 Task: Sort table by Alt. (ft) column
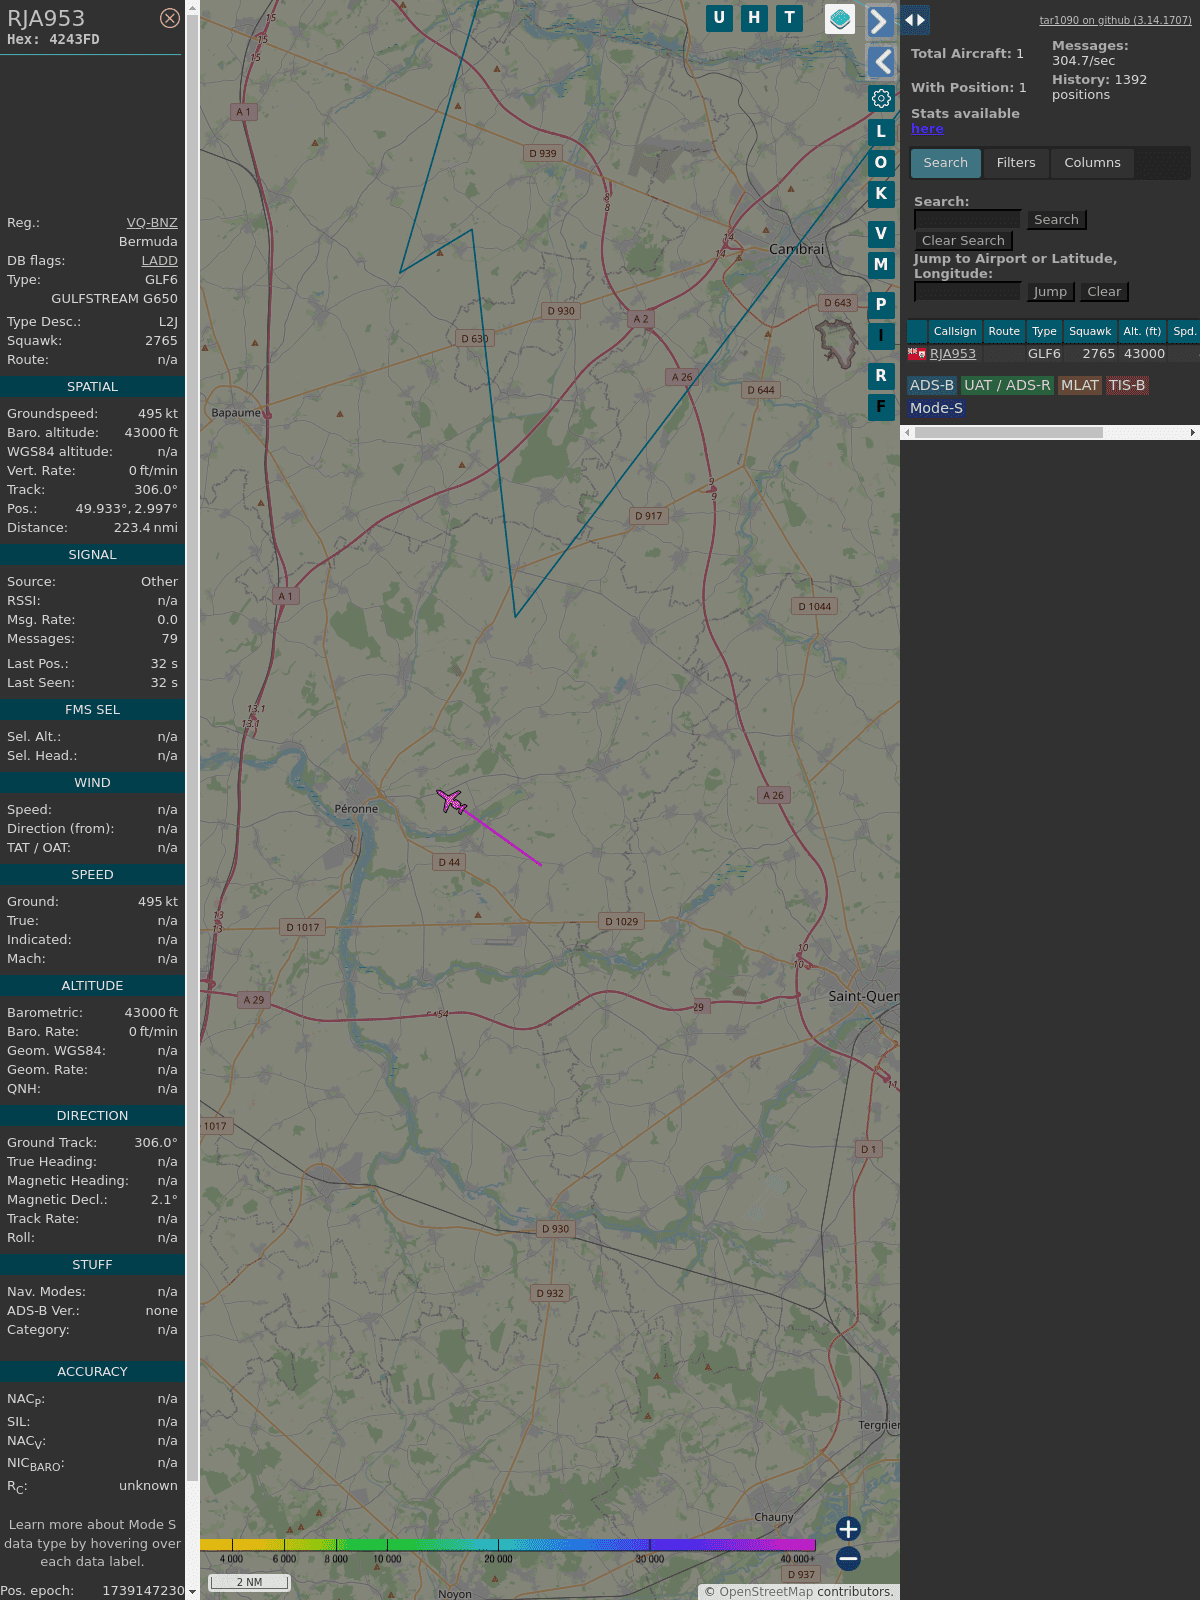[1142, 331]
